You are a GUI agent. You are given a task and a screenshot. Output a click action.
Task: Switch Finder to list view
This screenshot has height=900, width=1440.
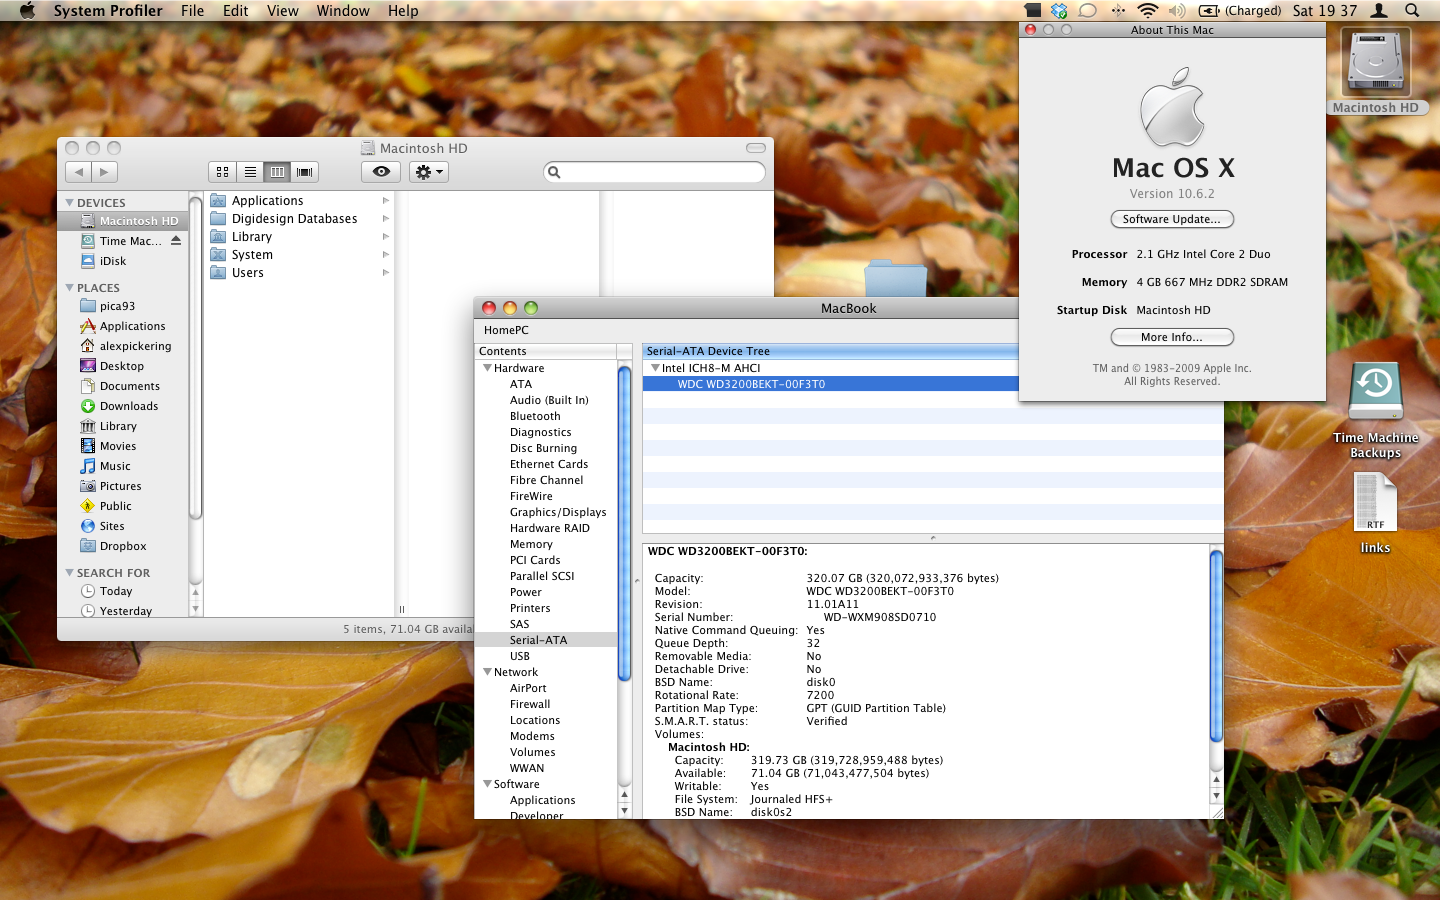pyautogui.click(x=250, y=172)
